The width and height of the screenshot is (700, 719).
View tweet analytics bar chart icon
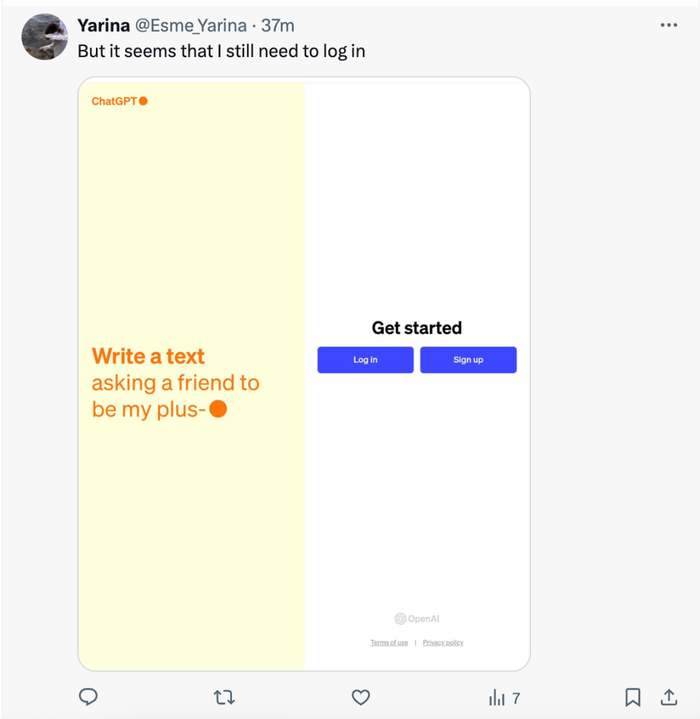tap(497, 698)
